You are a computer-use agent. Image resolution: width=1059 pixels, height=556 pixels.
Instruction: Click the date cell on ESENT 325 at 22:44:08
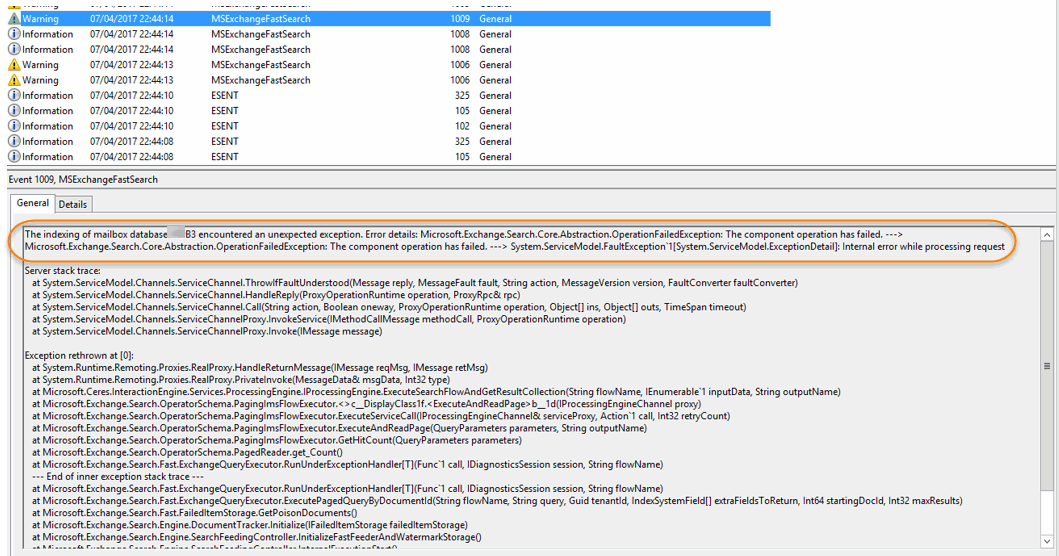[132, 141]
